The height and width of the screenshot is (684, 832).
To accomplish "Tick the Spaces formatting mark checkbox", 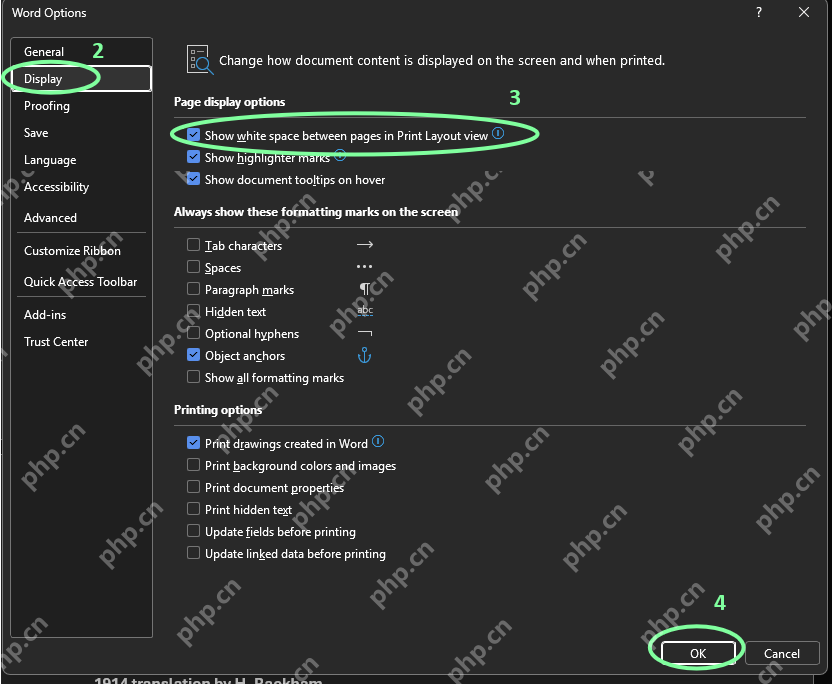I will click(x=194, y=267).
